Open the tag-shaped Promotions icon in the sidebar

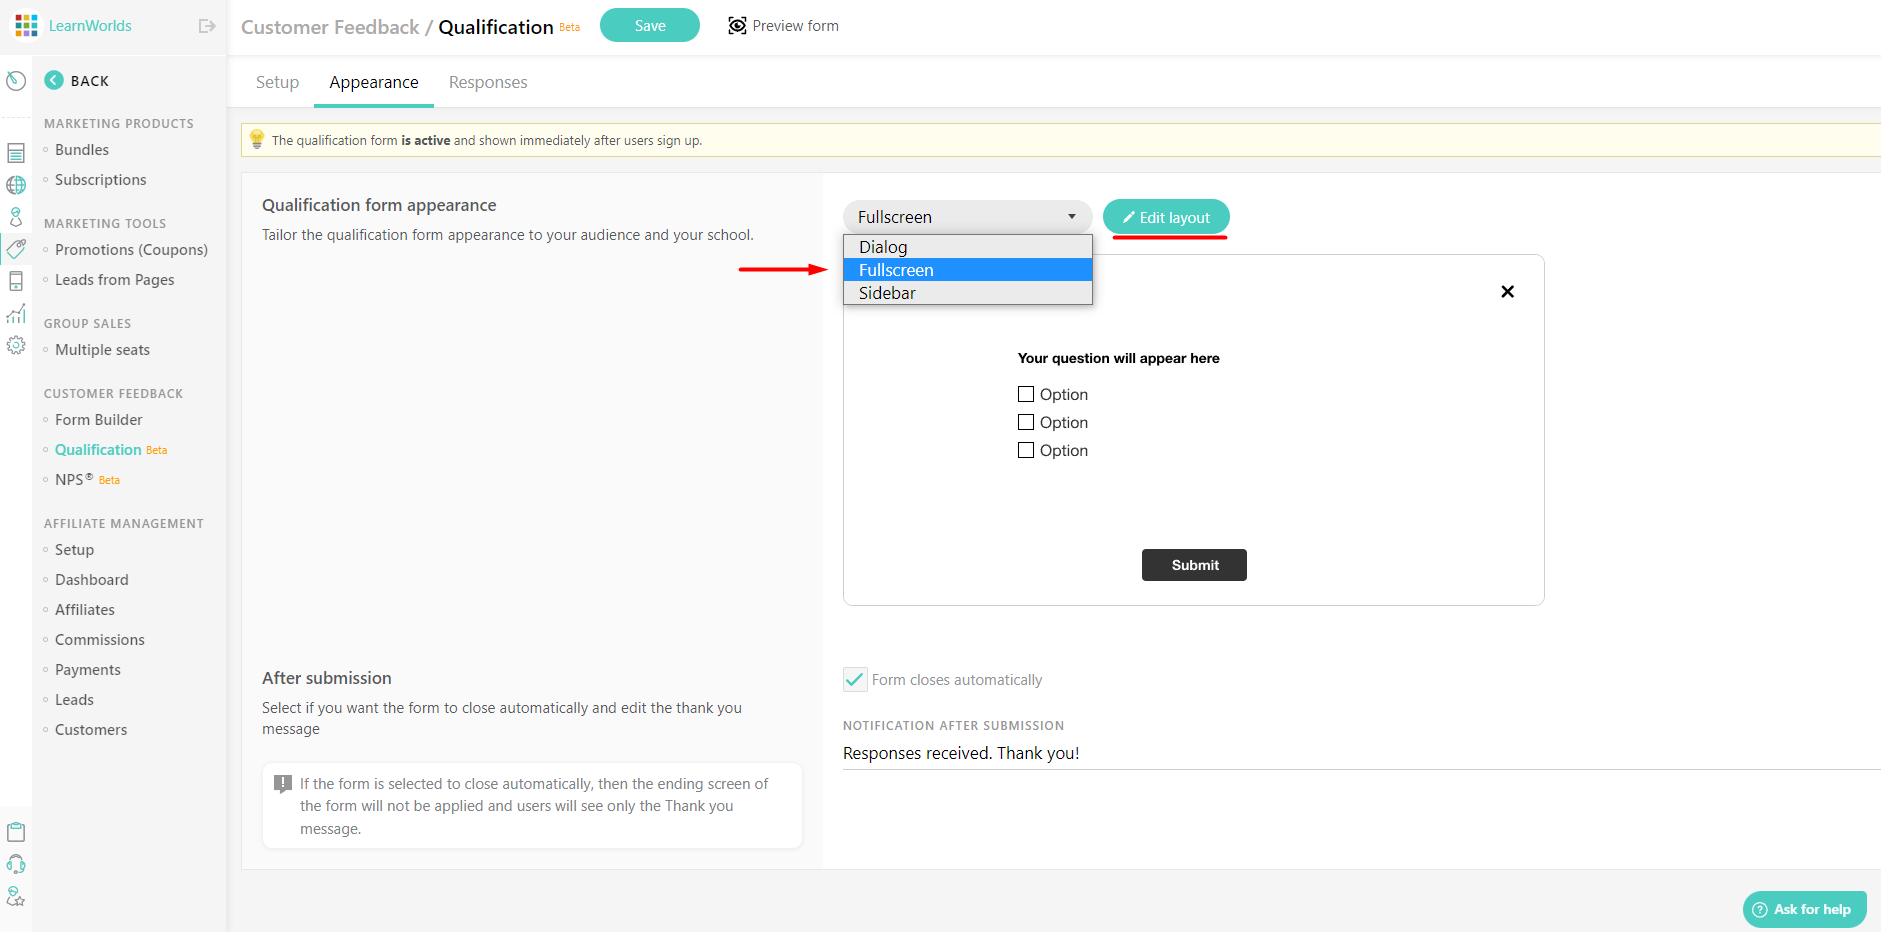click(15, 249)
